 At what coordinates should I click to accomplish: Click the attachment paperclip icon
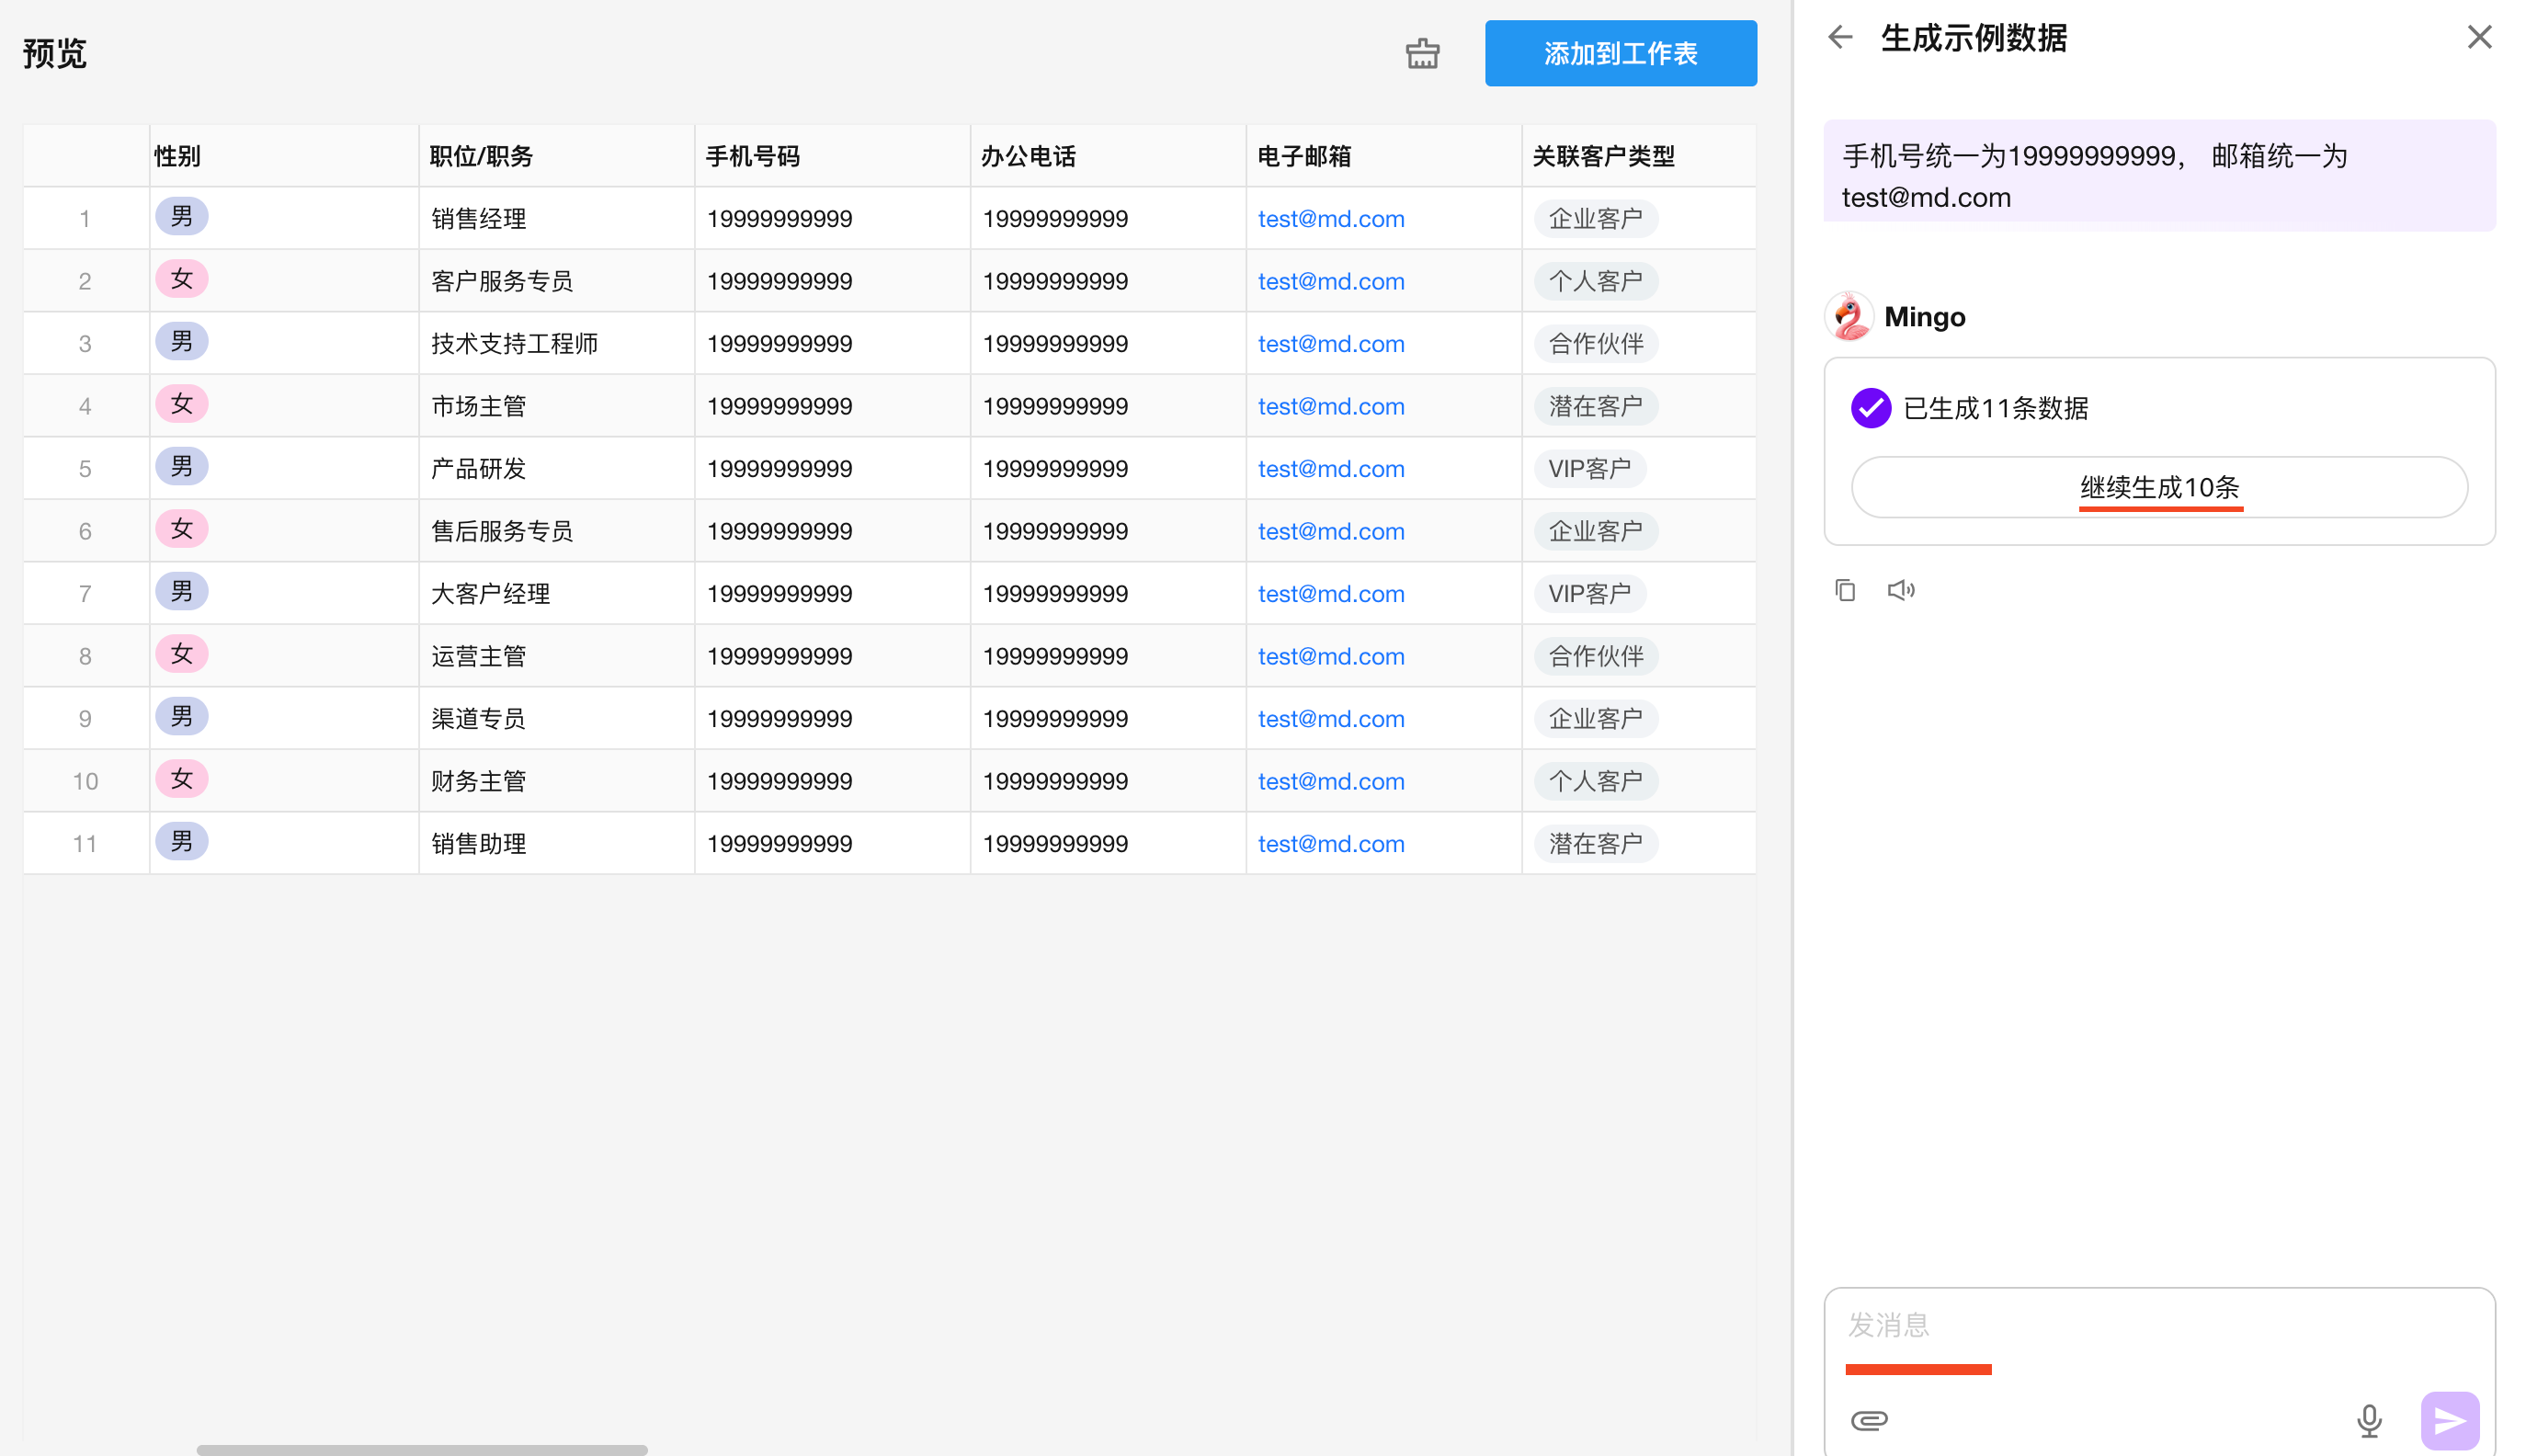pyautogui.click(x=1868, y=1420)
